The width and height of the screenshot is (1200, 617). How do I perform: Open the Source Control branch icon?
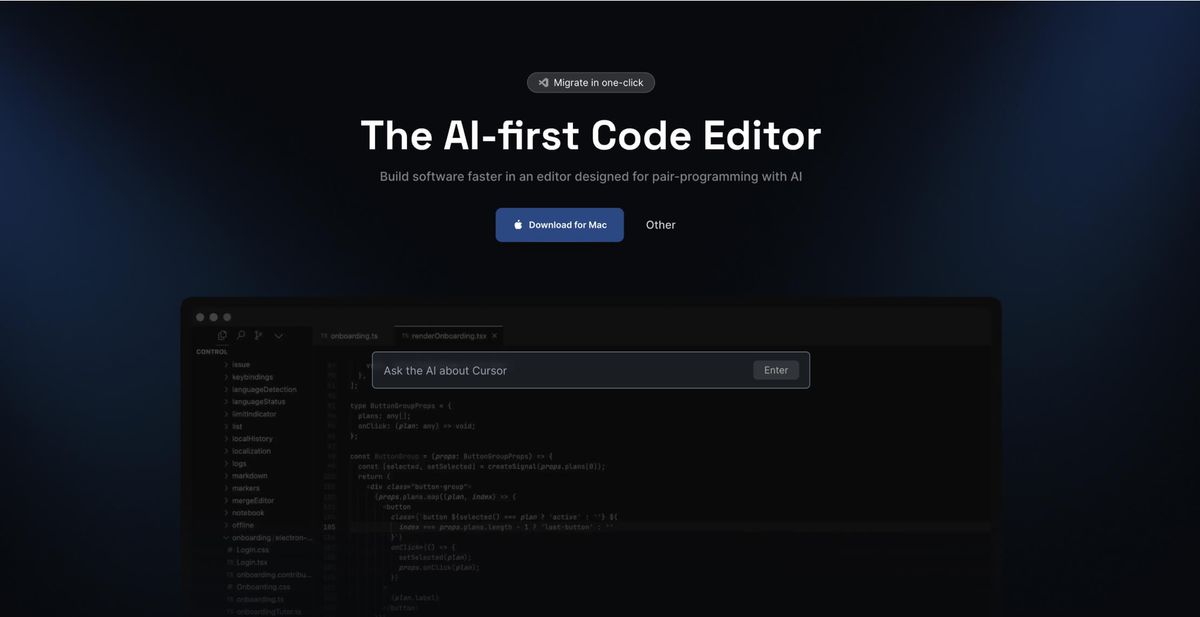(258, 336)
